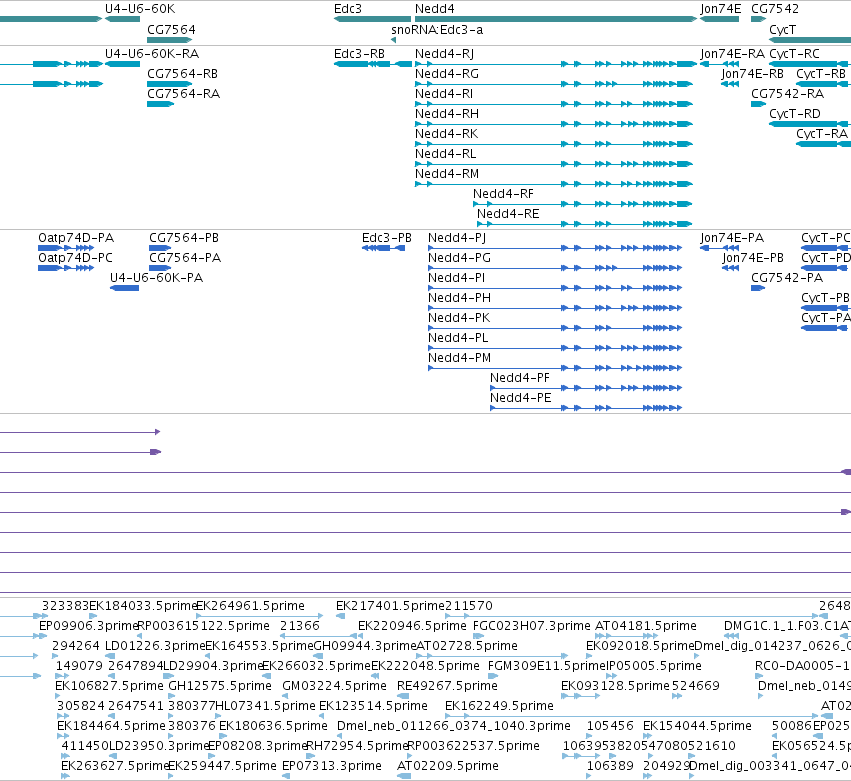
Task: Select the U4-U6-60K gene label
Action: (140, 9)
